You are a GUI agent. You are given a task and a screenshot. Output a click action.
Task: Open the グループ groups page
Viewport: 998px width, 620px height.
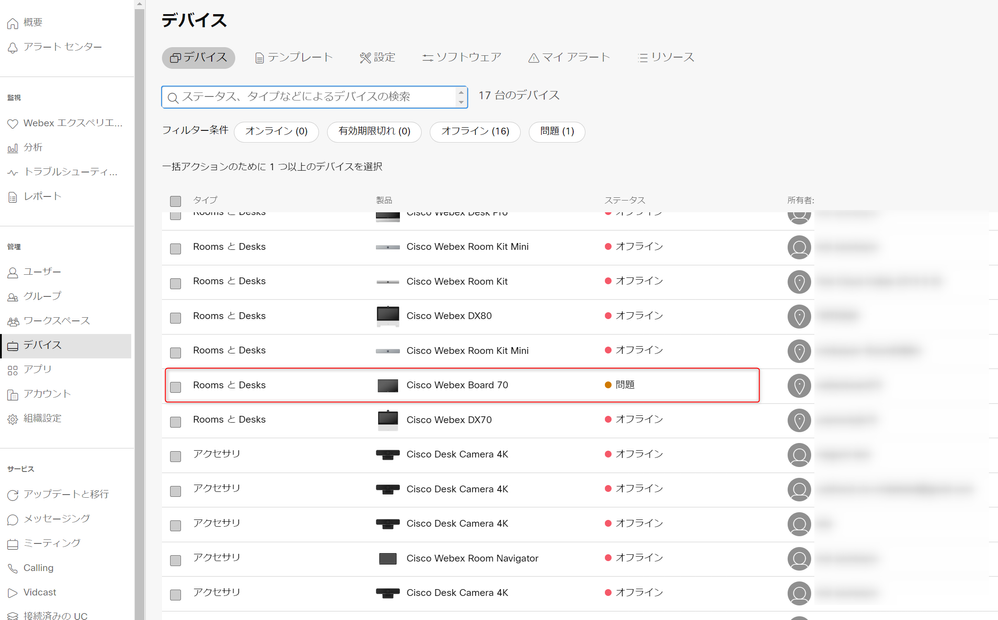pos(34,296)
